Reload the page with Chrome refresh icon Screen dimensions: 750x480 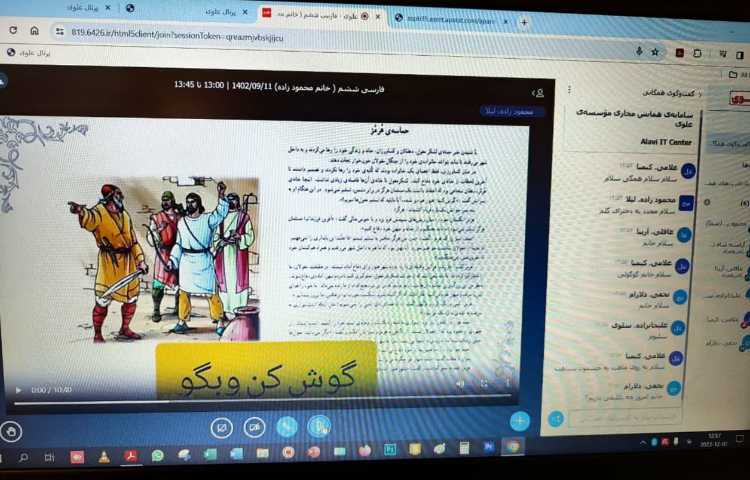click(x=13, y=30)
